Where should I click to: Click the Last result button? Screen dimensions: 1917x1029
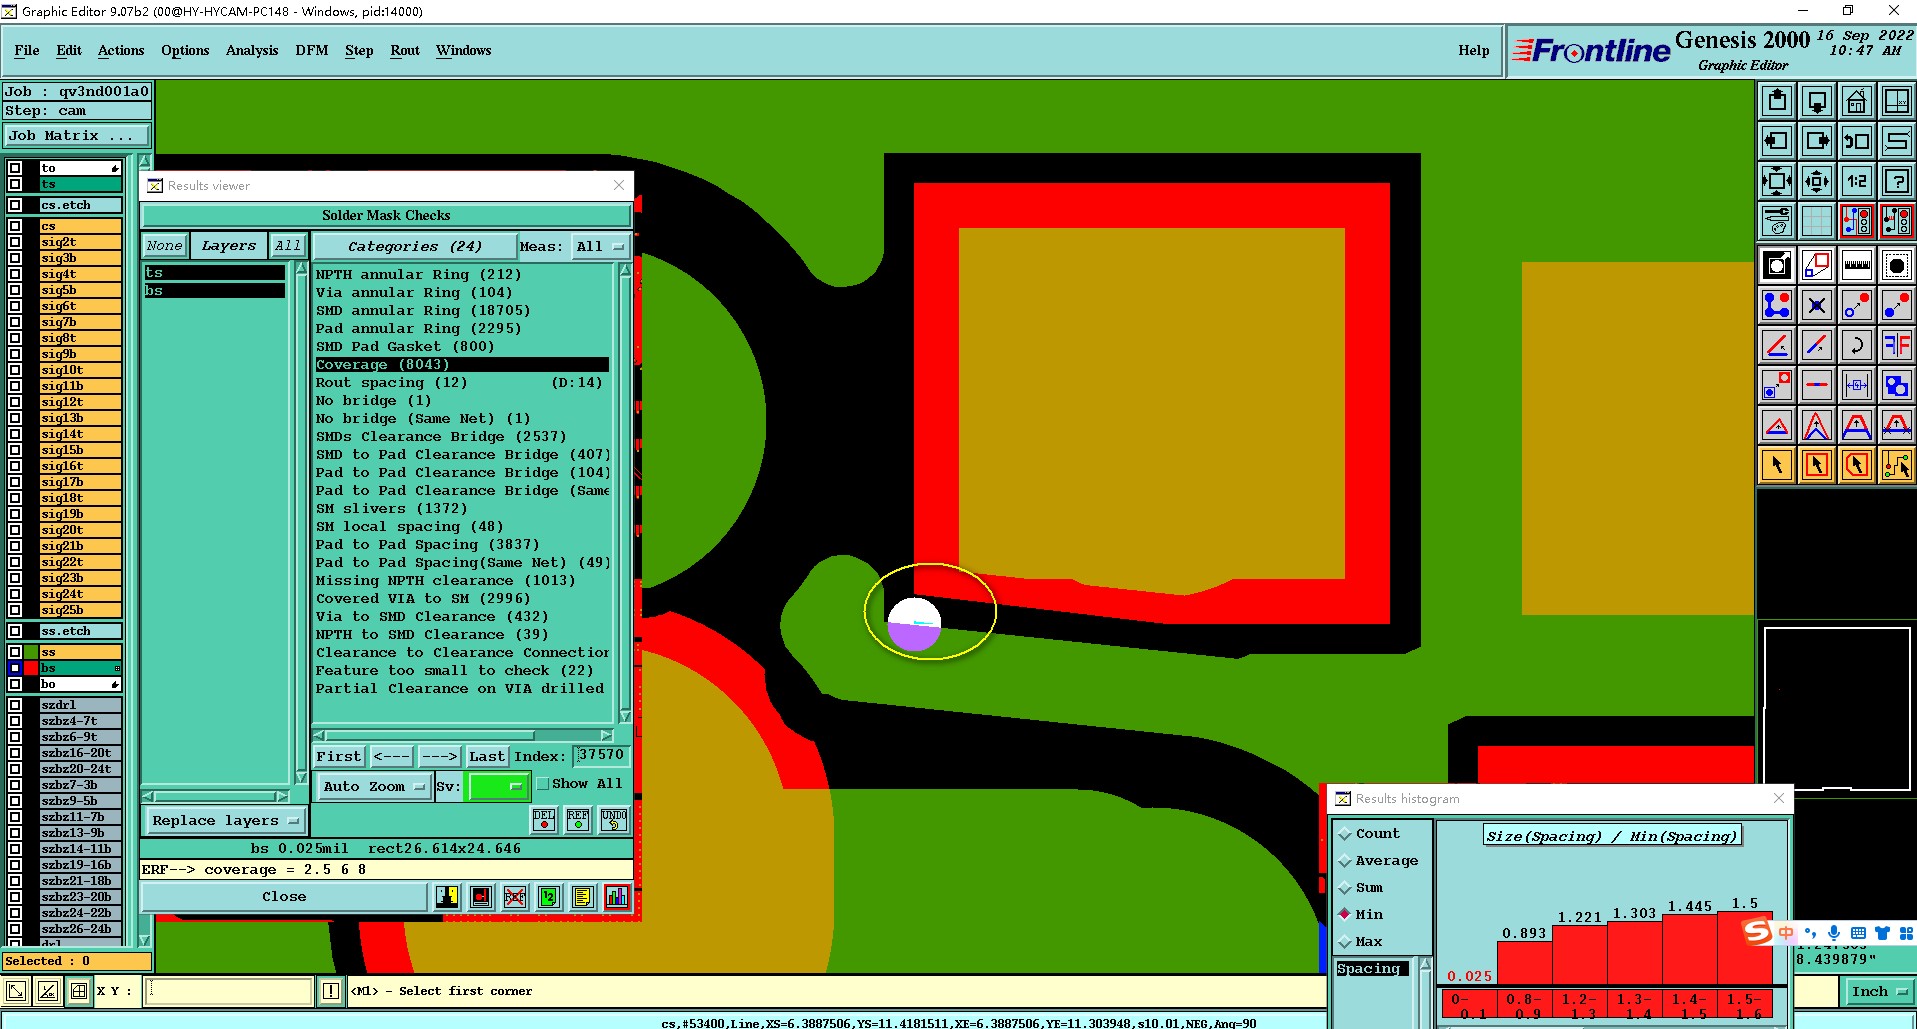(x=487, y=757)
